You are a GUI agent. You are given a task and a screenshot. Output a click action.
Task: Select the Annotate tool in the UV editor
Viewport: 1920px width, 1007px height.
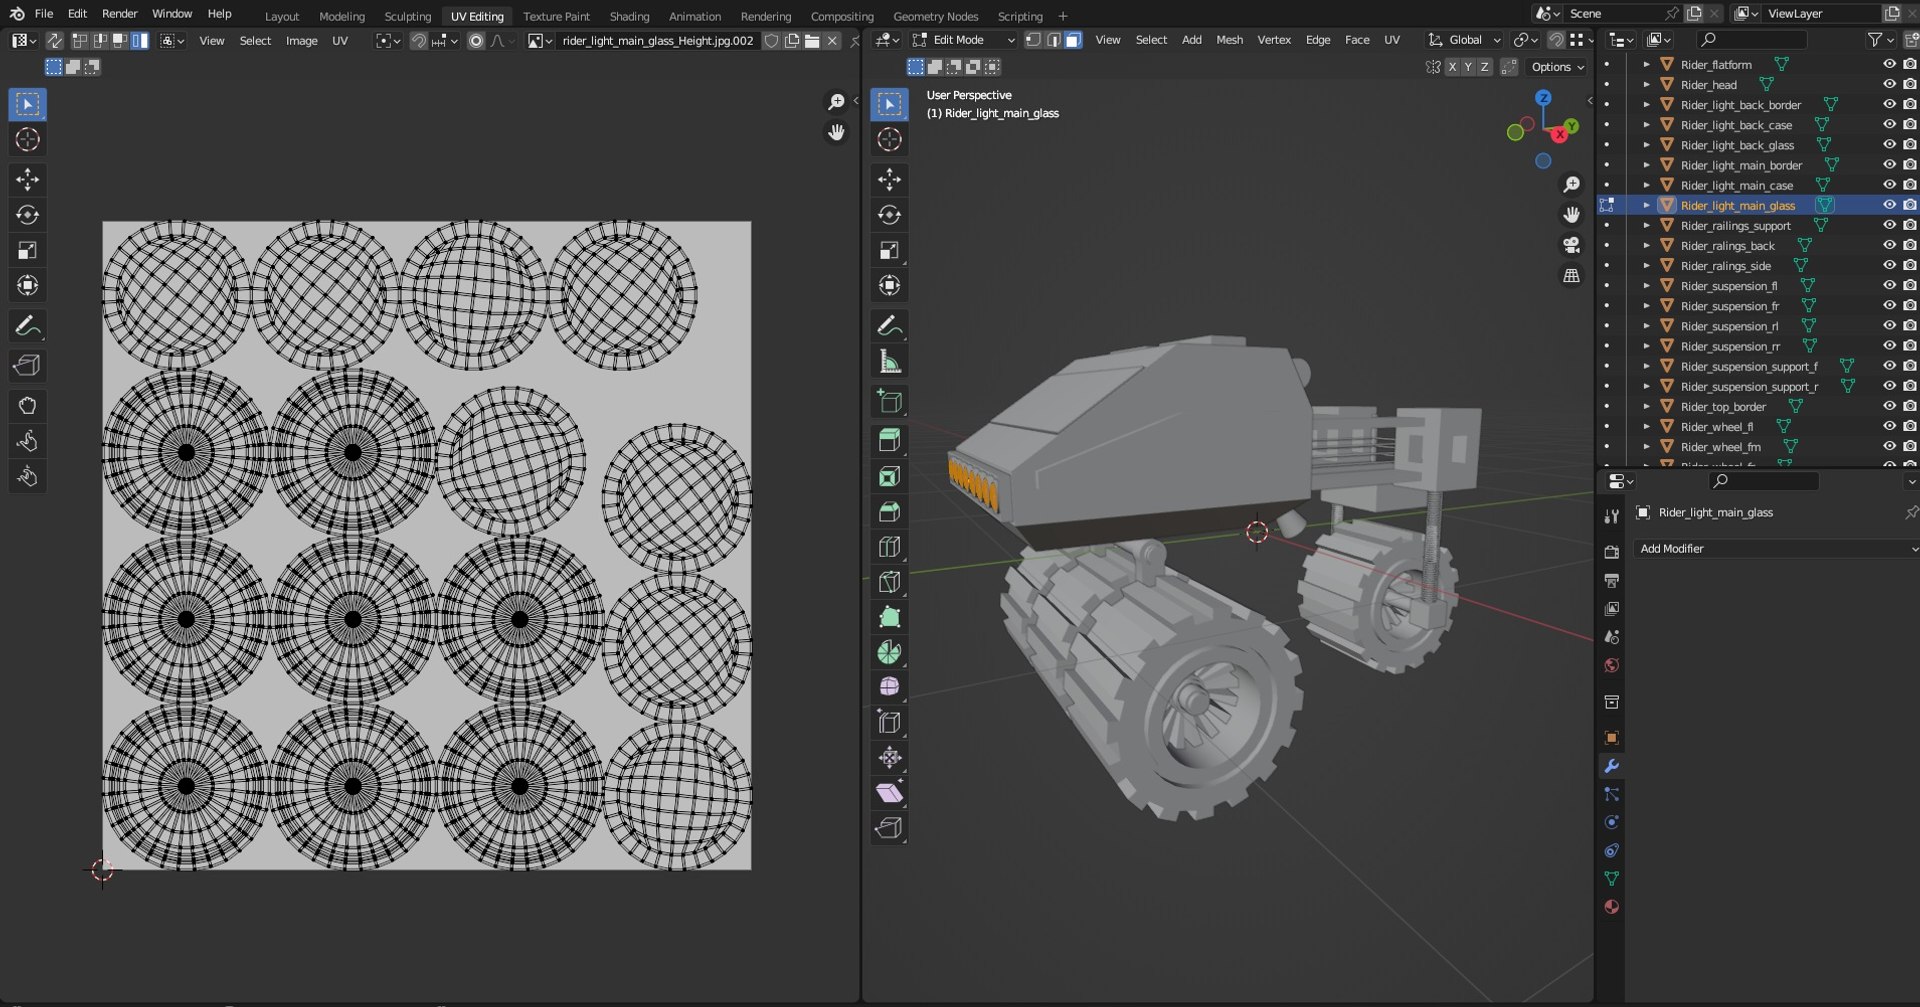(x=27, y=326)
